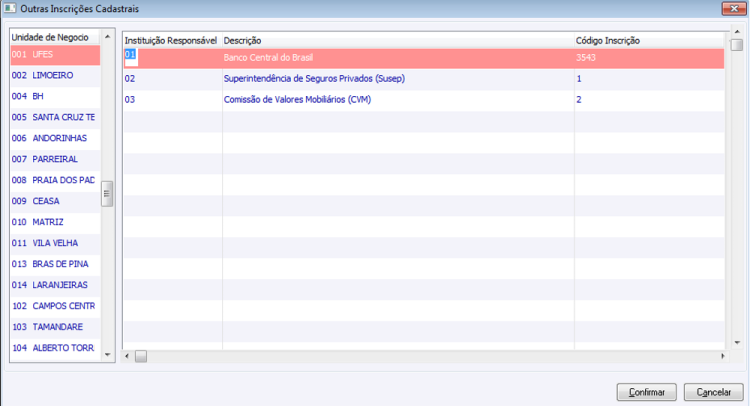Click down arrow of business unit list scrollbar

108,355
